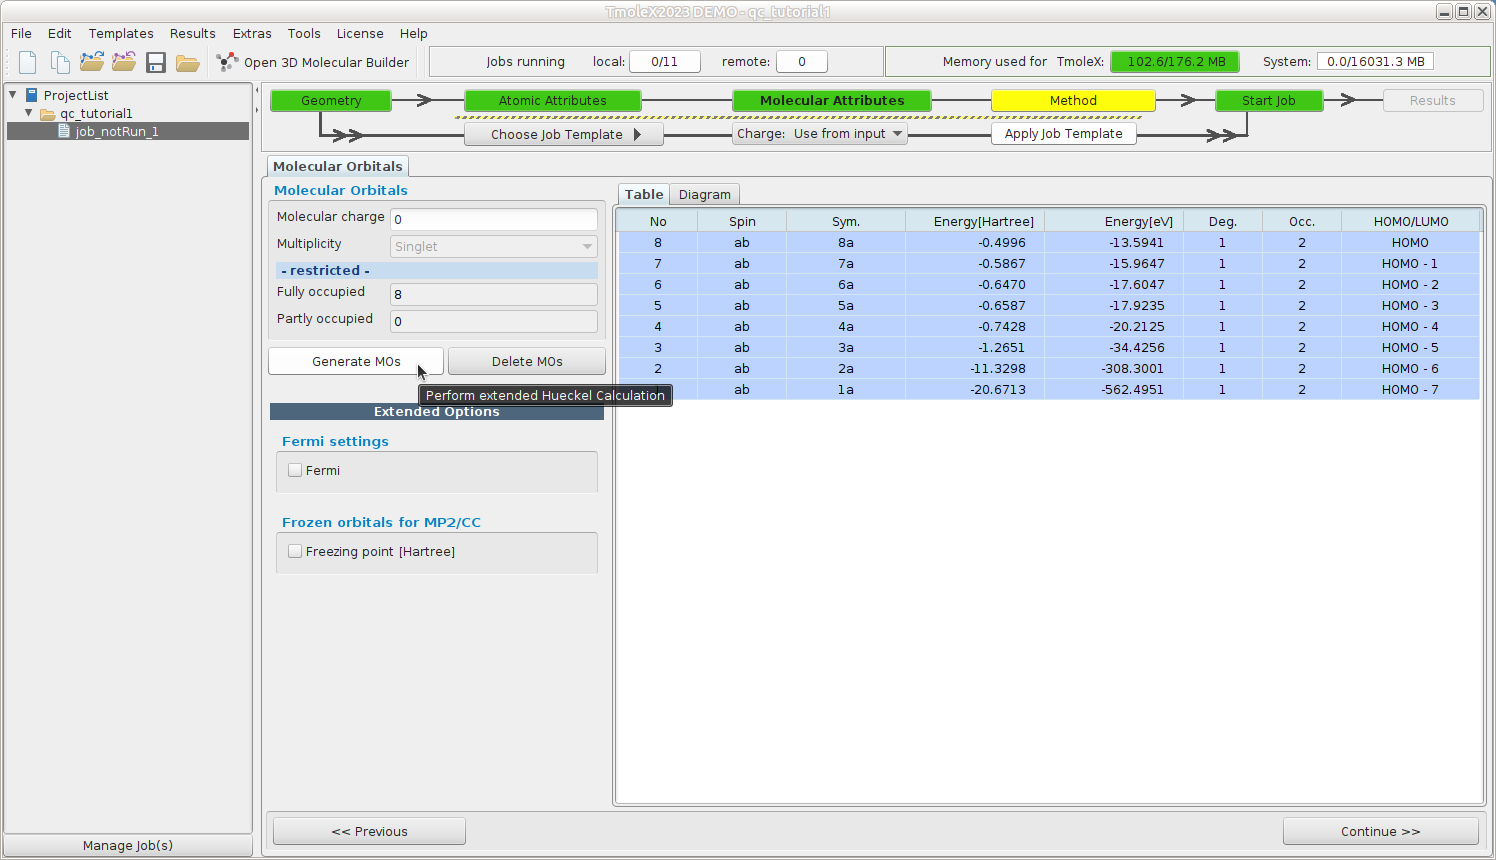Click the plain open folder icon

[x=187, y=63]
